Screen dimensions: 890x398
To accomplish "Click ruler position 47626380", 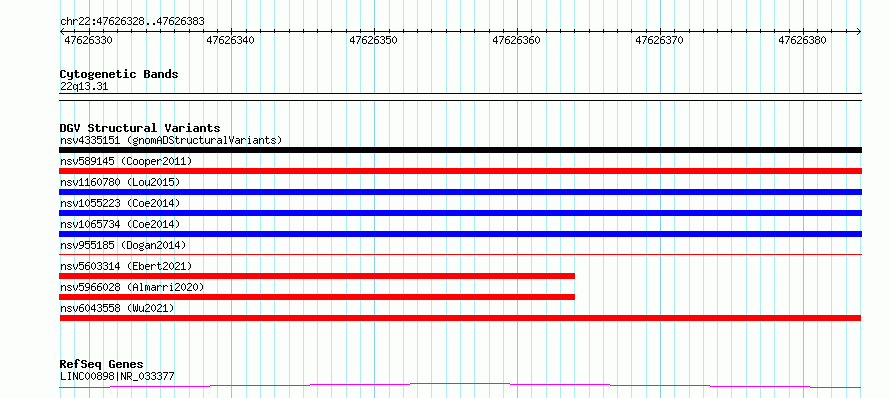I will tap(803, 40).
